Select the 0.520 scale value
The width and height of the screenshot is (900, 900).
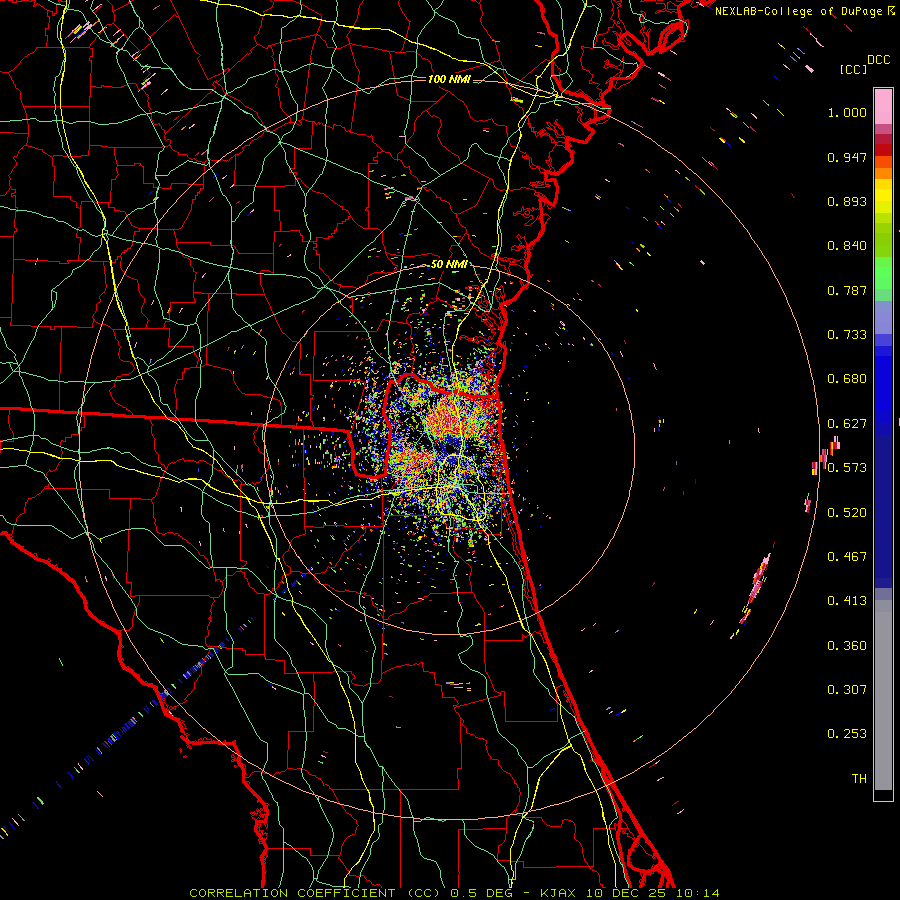[847, 513]
